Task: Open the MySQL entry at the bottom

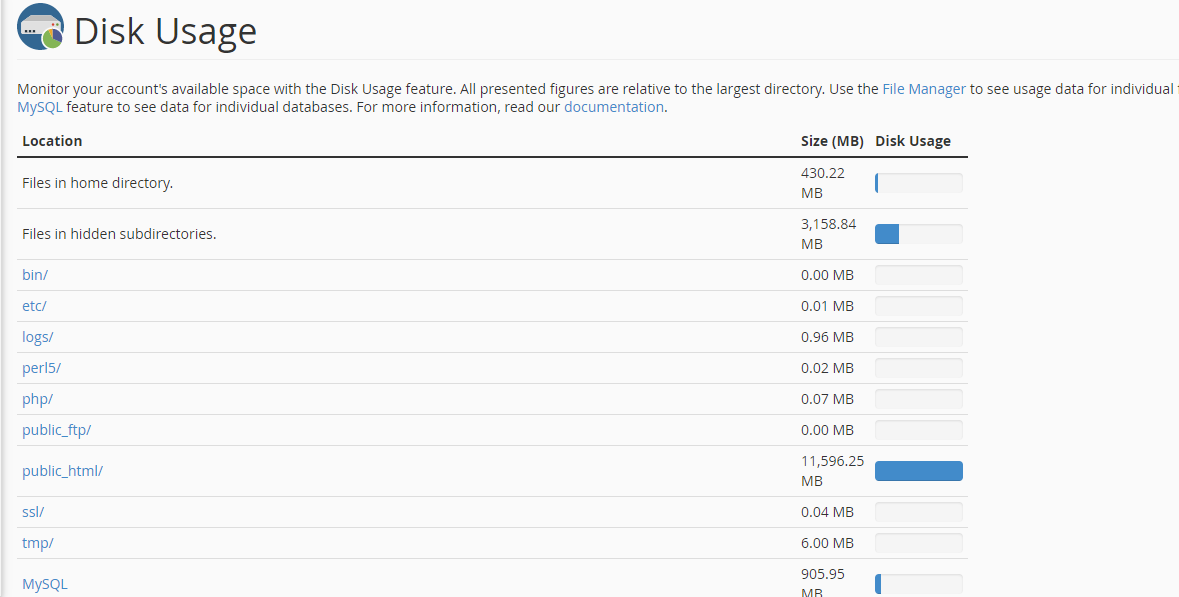Action: [x=45, y=583]
